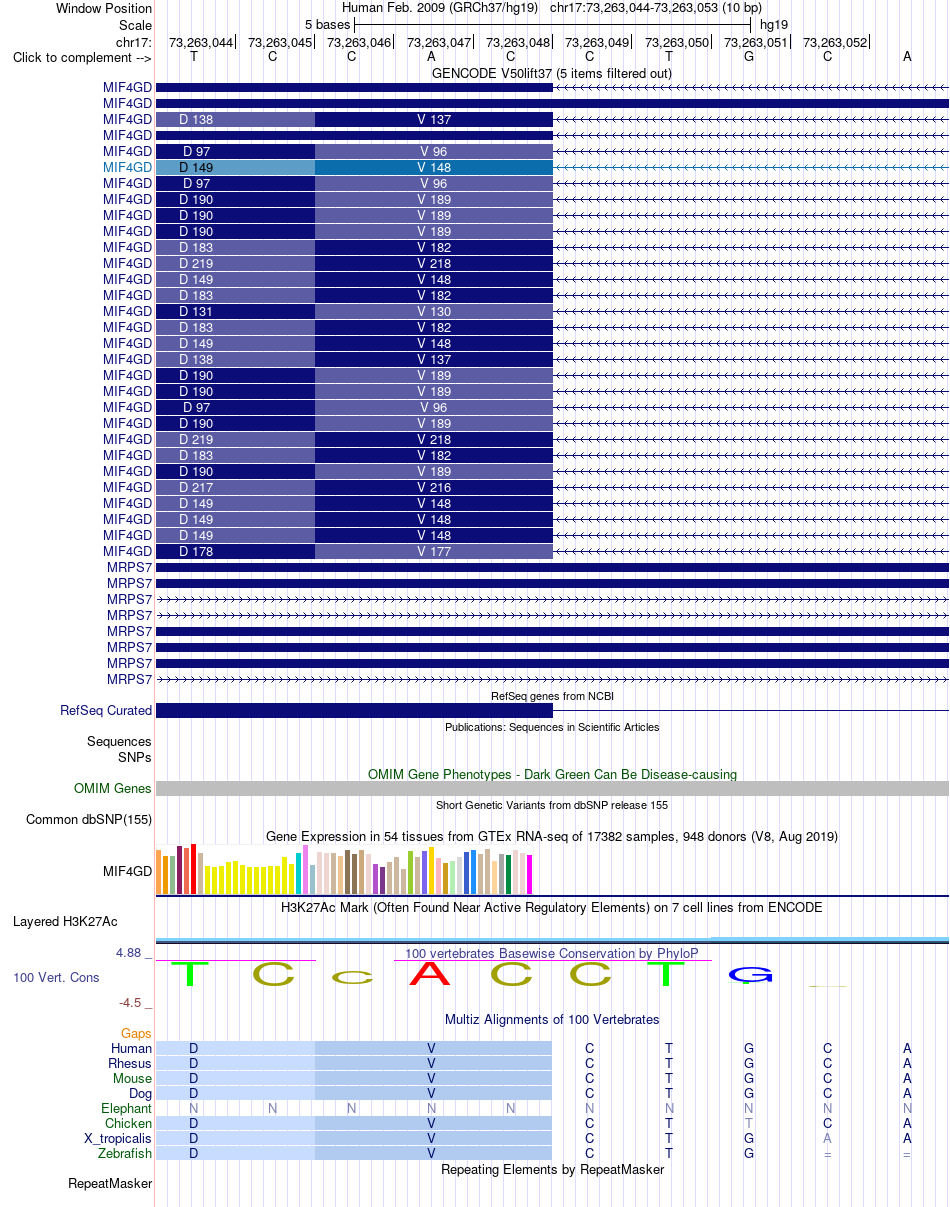Screen dimensions: 950x1207
Task: Open the OMIM Genes track label
Action: pyautogui.click(x=113, y=788)
